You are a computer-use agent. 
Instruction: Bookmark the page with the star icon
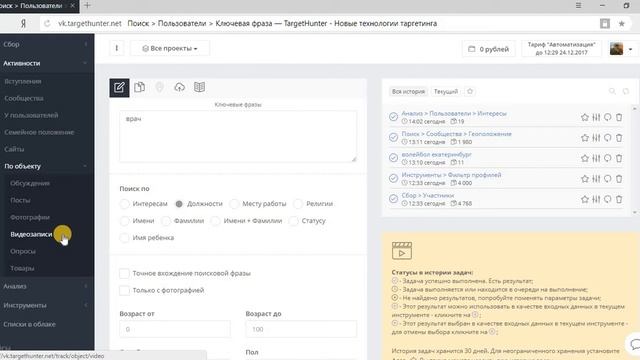point(622,24)
